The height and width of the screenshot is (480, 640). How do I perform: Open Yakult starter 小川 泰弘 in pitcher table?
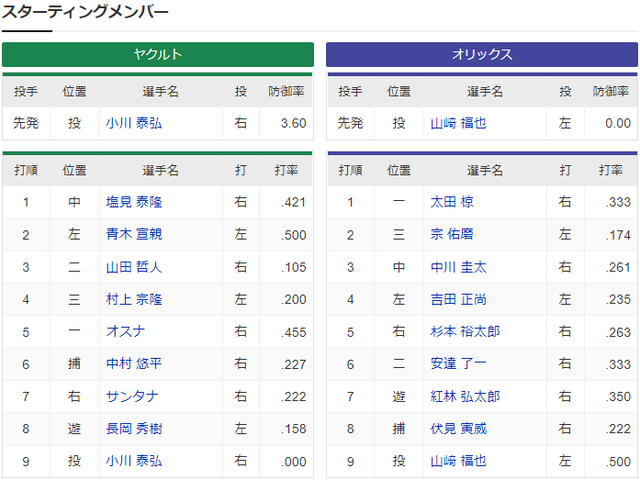134,123
